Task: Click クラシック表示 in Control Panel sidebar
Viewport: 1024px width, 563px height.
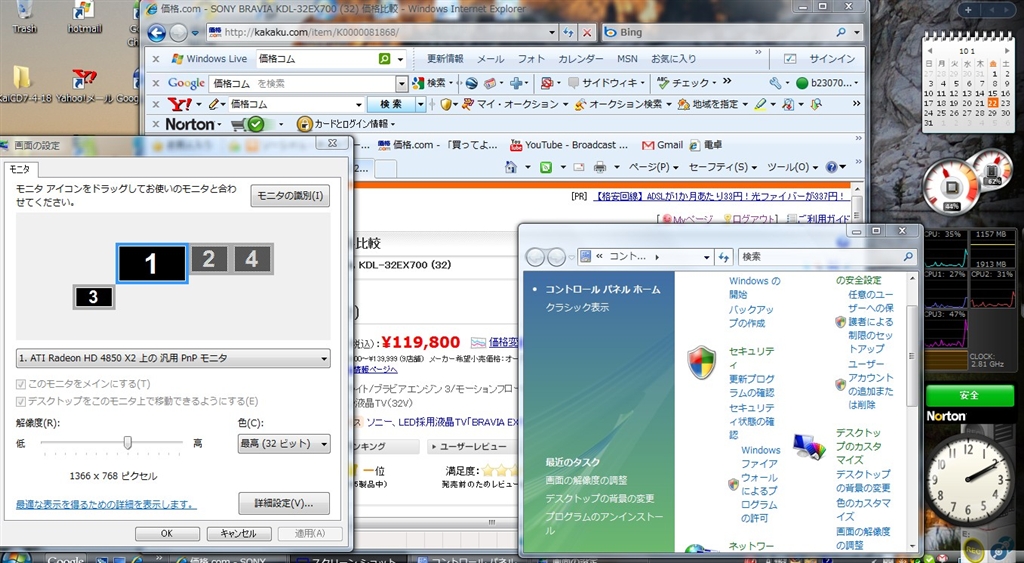Action: click(577, 308)
